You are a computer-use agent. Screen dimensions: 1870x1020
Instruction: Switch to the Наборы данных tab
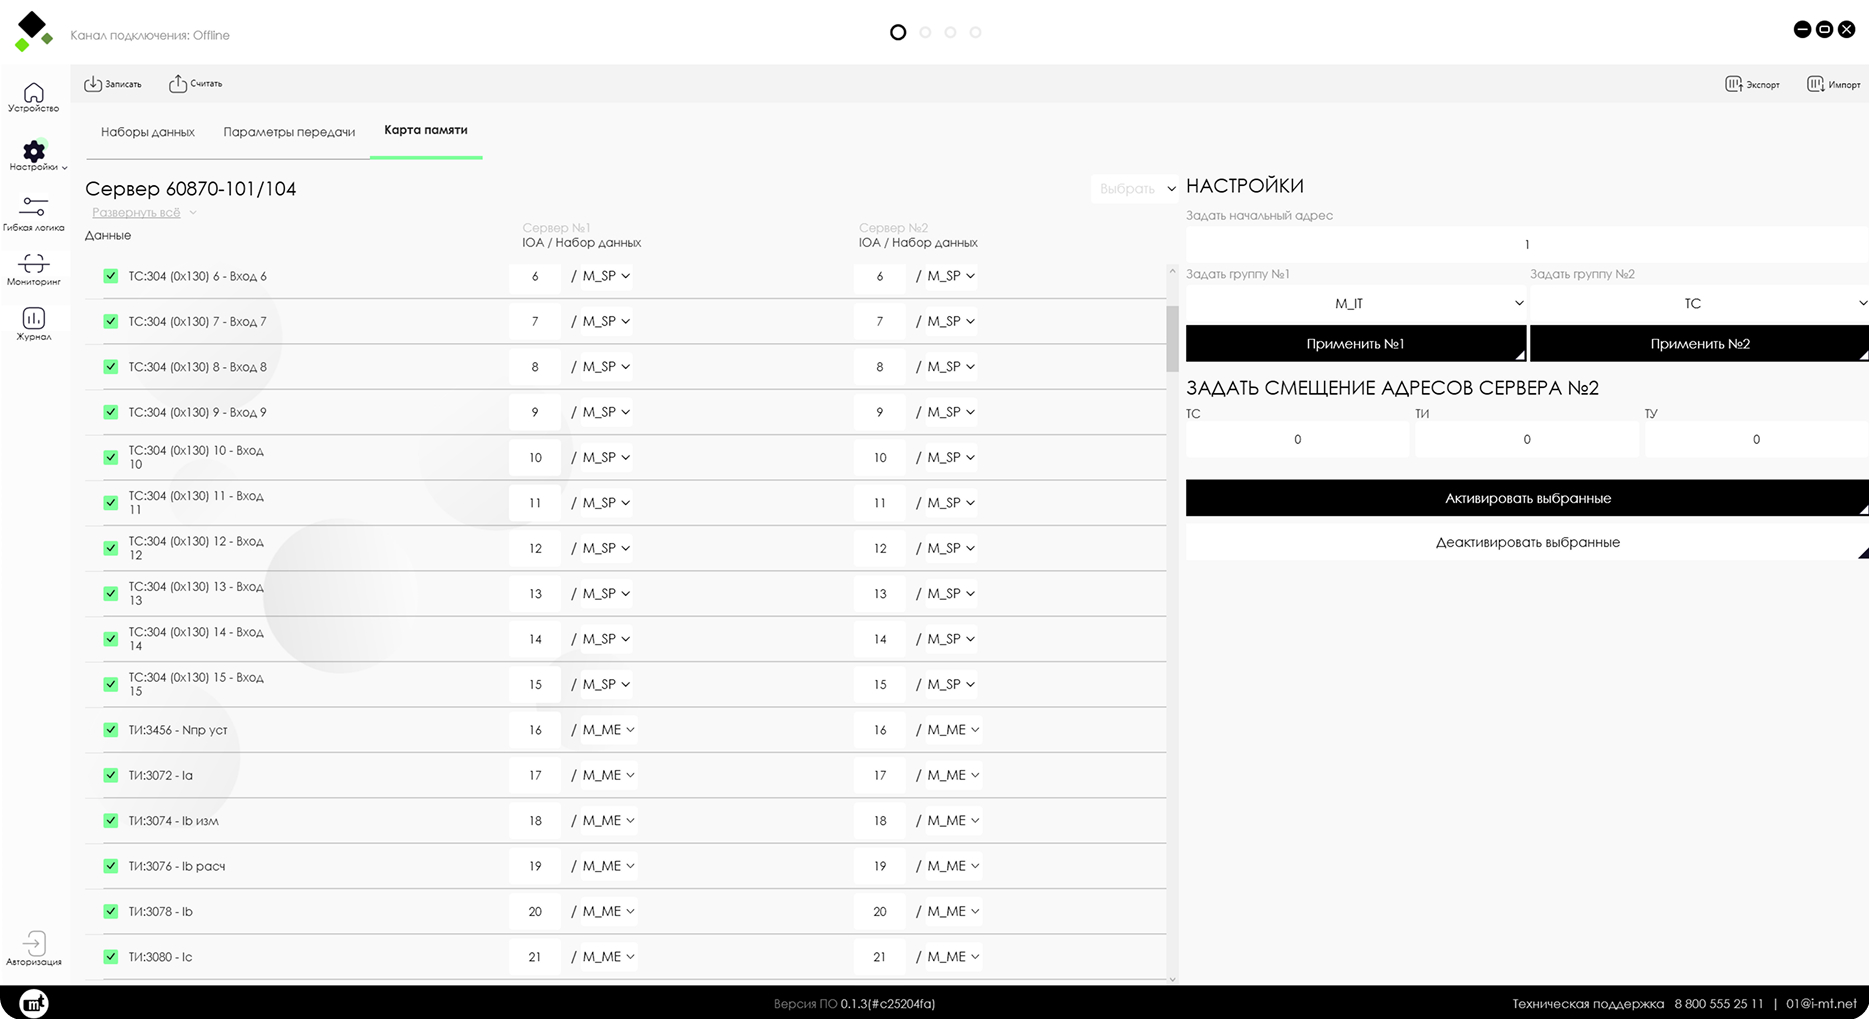(x=148, y=132)
